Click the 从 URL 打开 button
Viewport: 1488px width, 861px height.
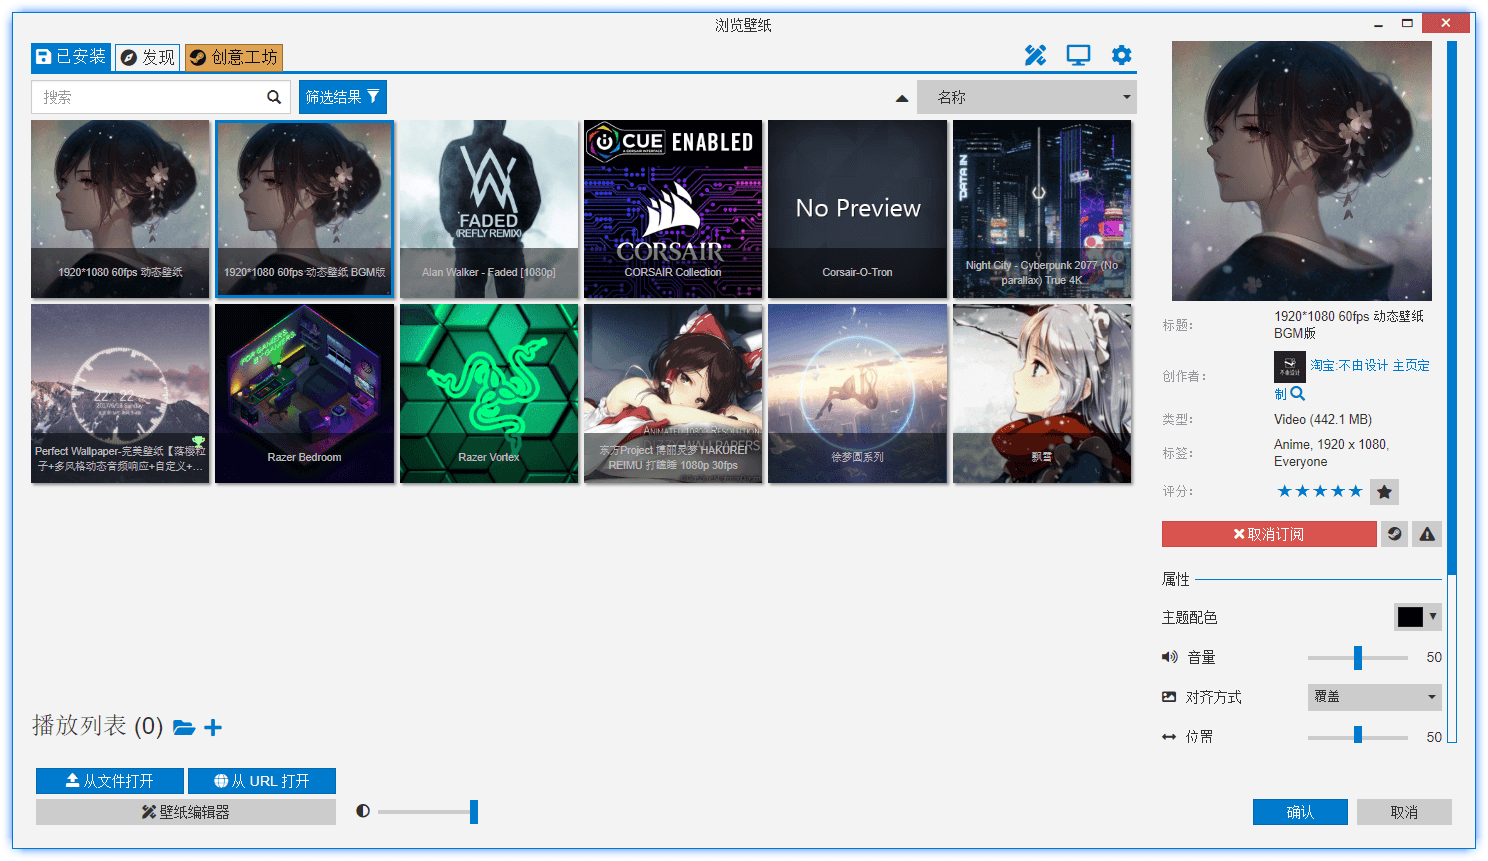coord(262,781)
